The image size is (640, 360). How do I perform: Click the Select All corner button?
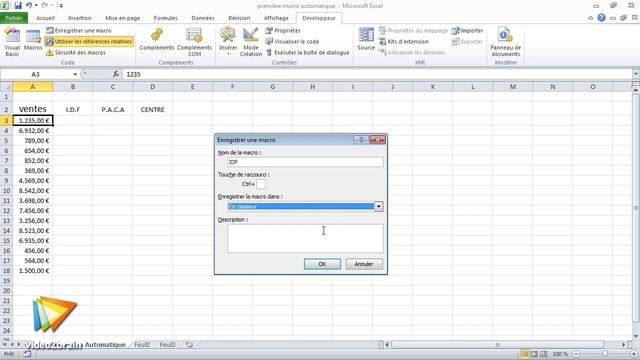6,87
